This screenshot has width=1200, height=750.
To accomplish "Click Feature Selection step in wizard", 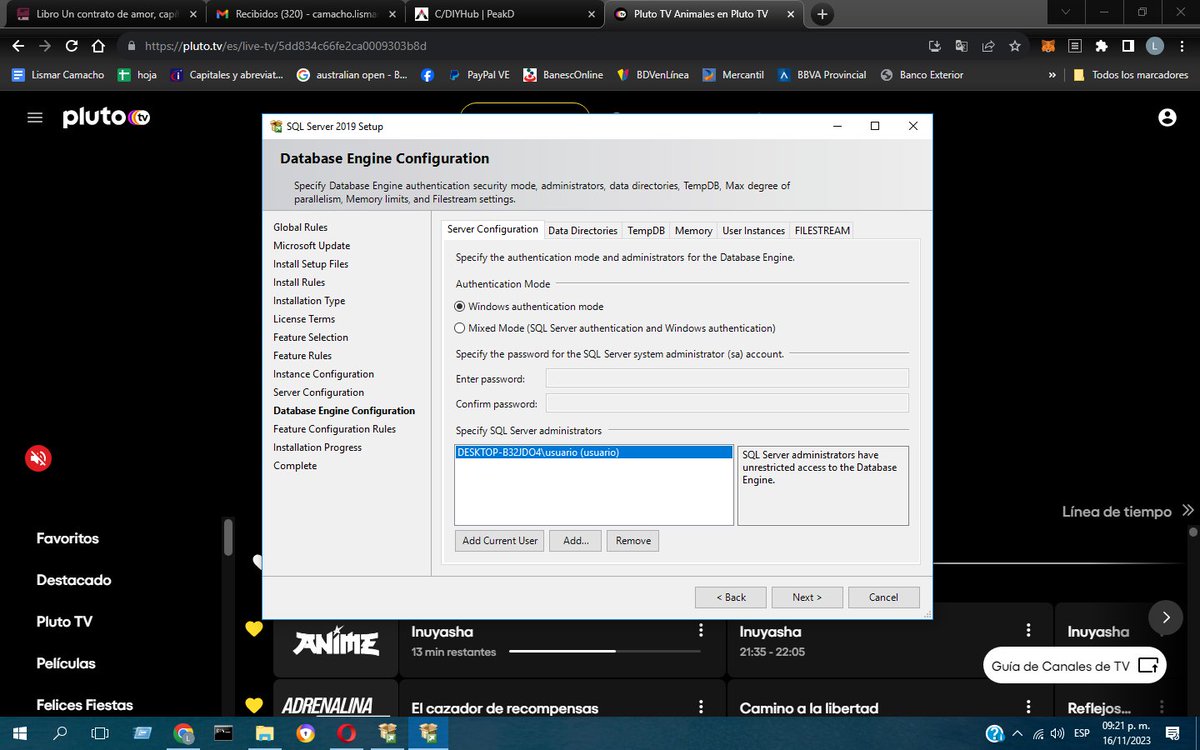I will (x=311, y=337).
